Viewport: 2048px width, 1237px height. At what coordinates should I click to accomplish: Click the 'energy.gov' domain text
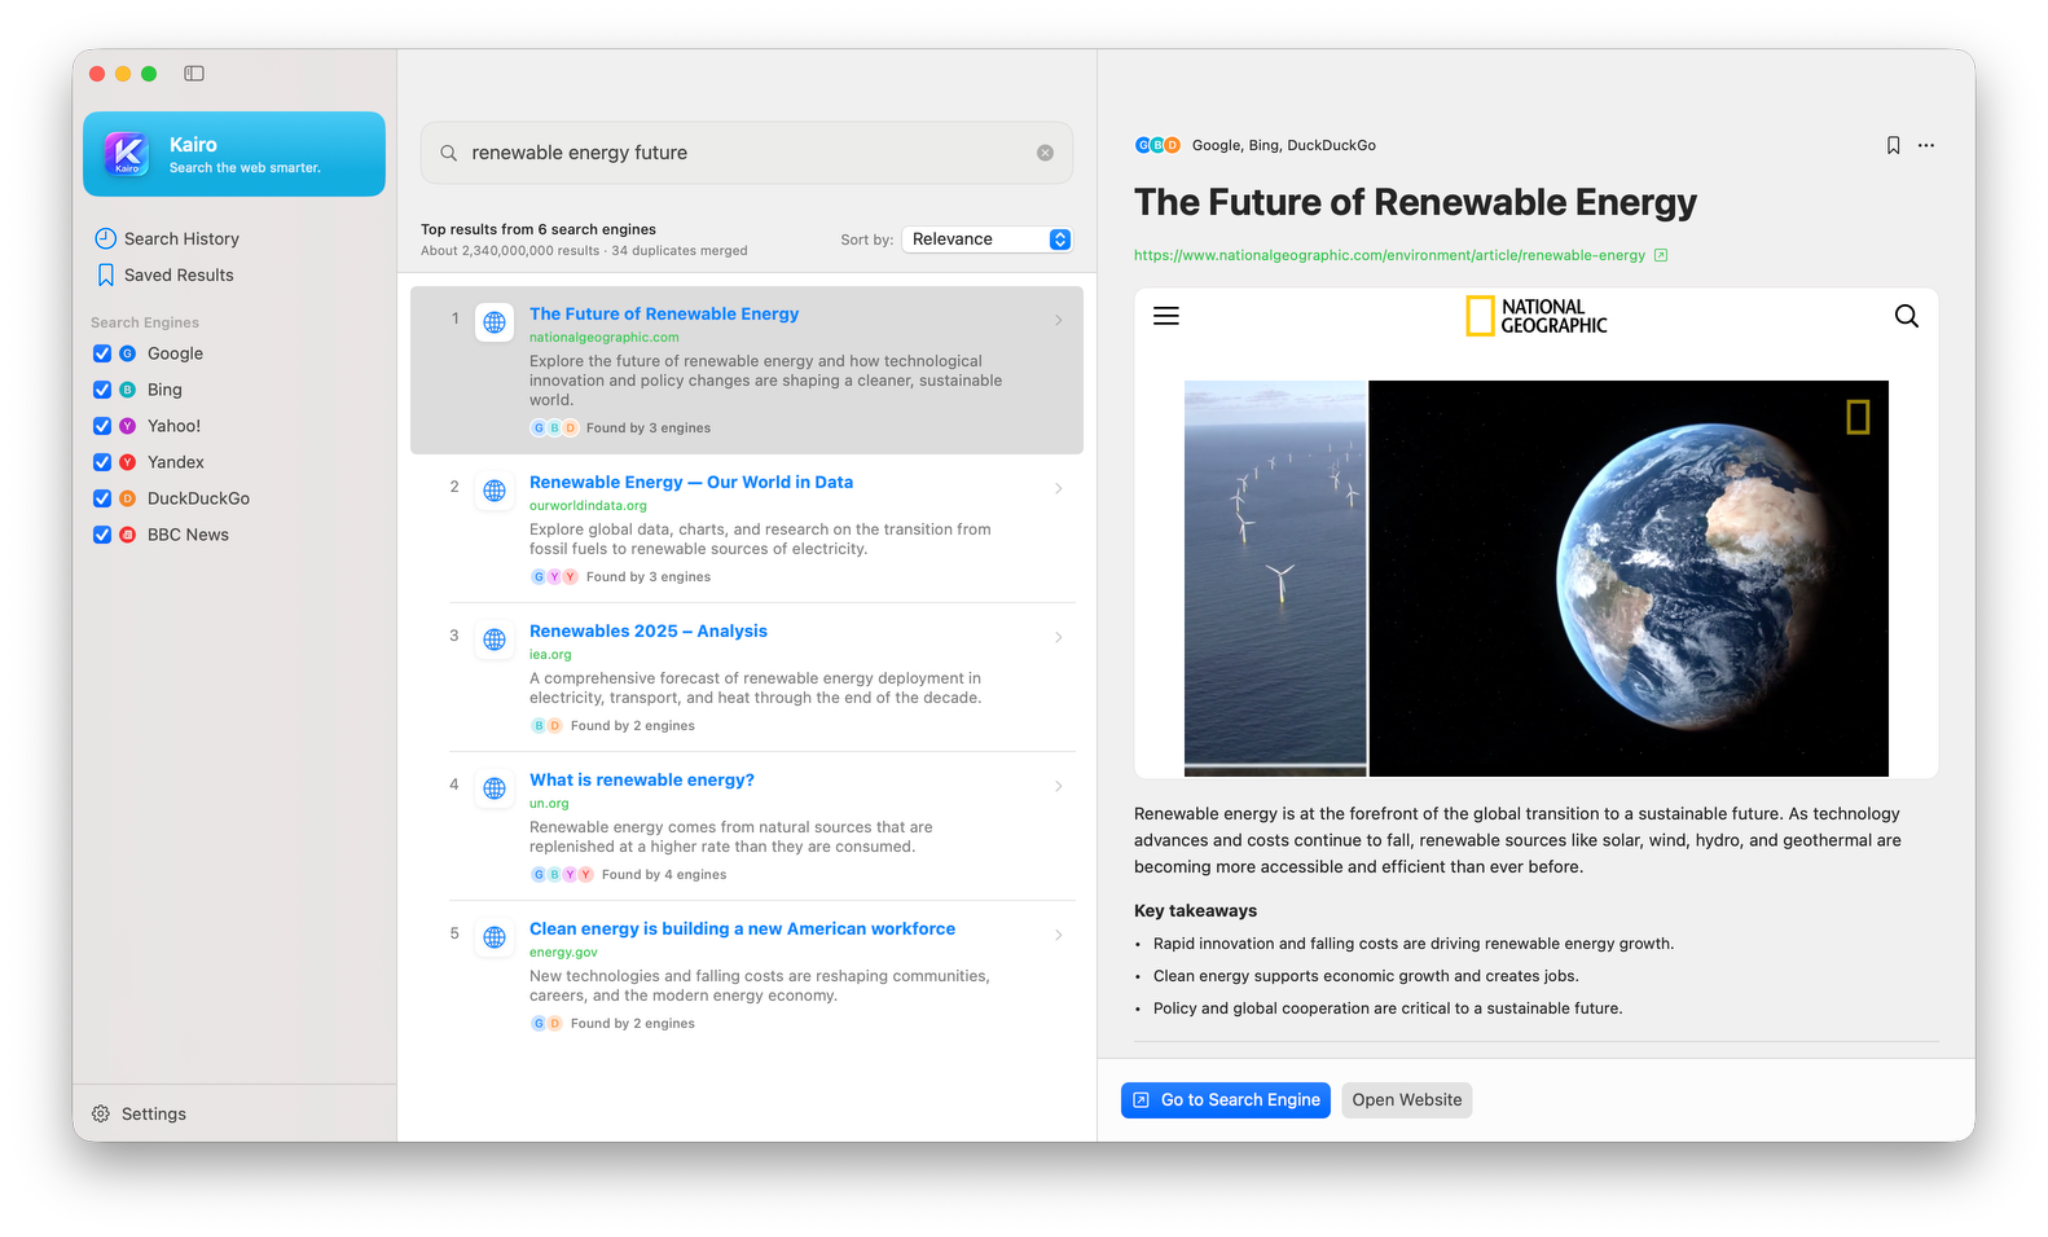pyautogui.click(x=563, y=953)
